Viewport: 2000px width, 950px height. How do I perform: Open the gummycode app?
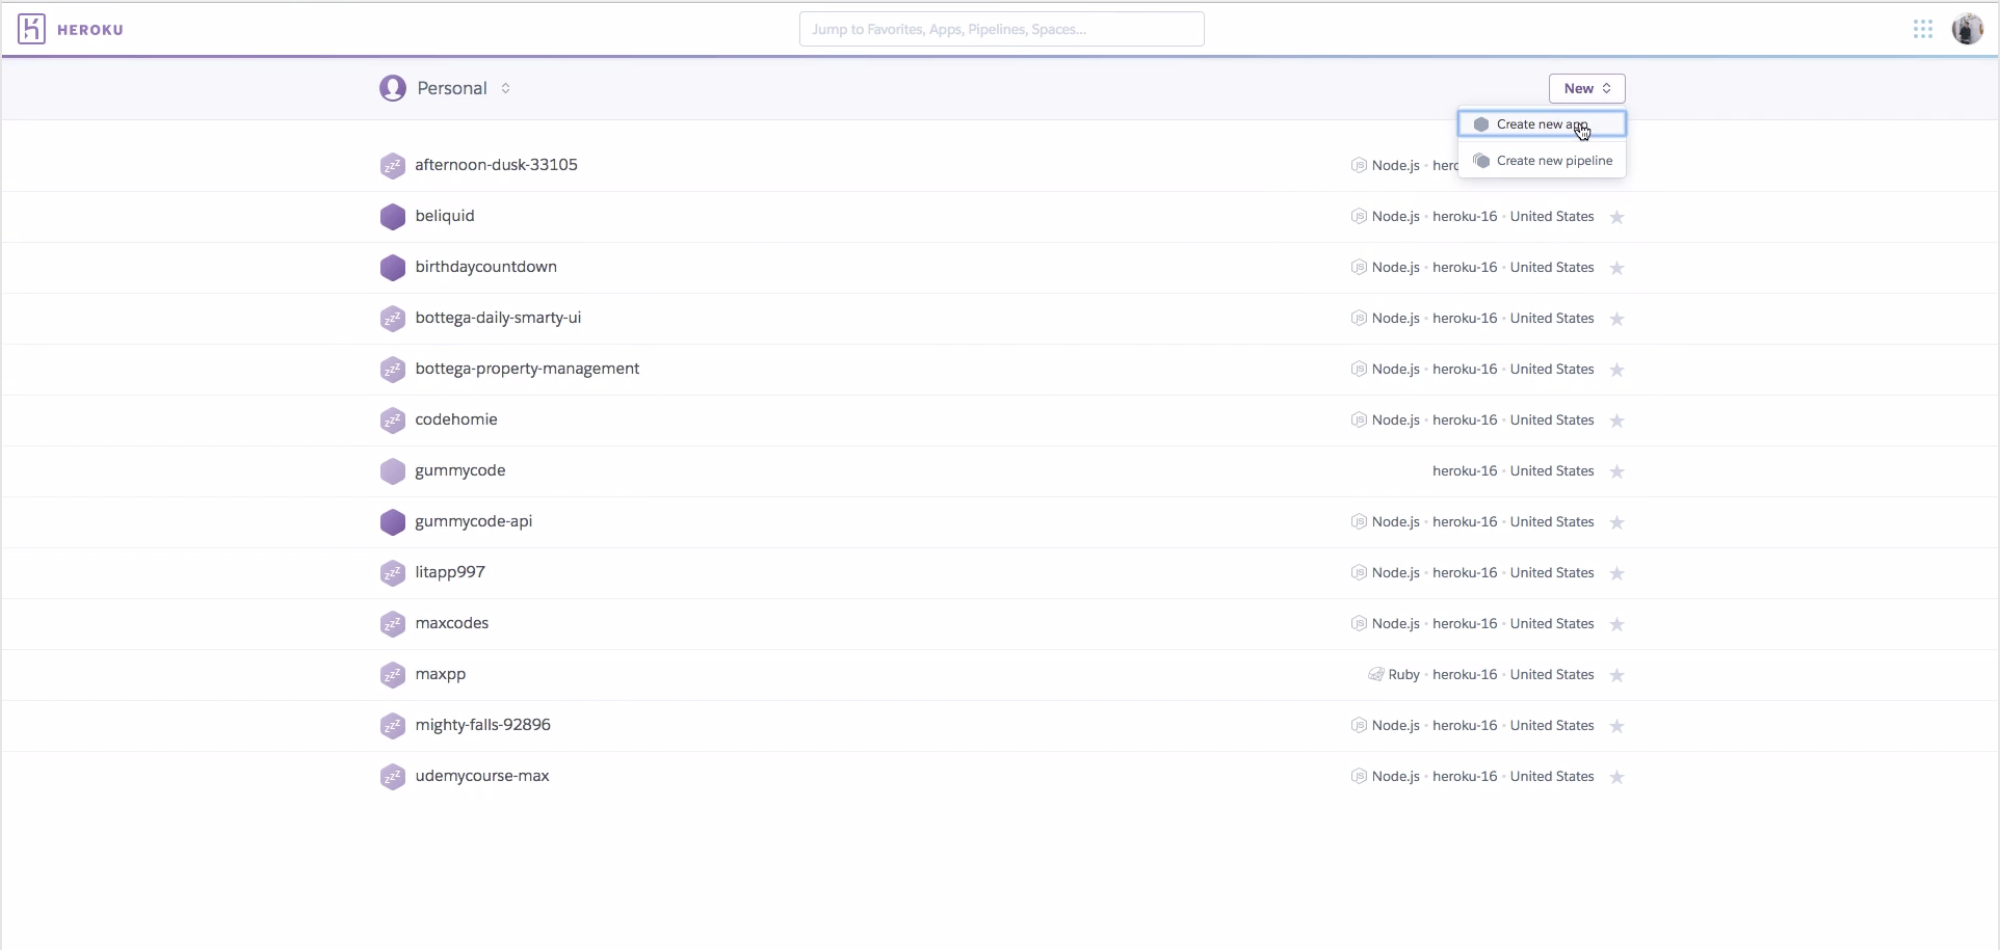pyautogui.click(x=460, y=471)
